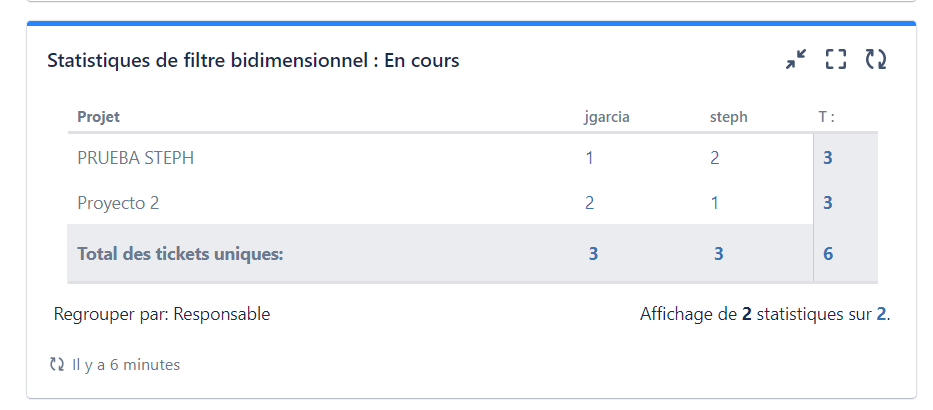The height and width of the screenshot is (410, 933).
Task: Open the row total 3 for Proyecto 2
Action: click(x=828, y=203)
